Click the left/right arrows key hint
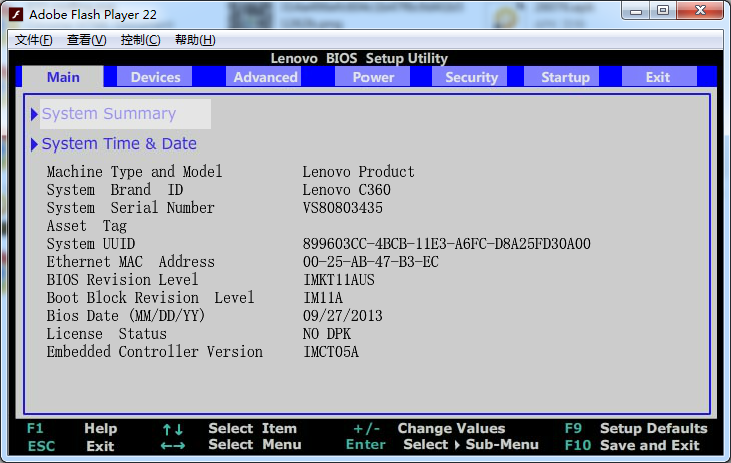 click(x=172, y=446)
